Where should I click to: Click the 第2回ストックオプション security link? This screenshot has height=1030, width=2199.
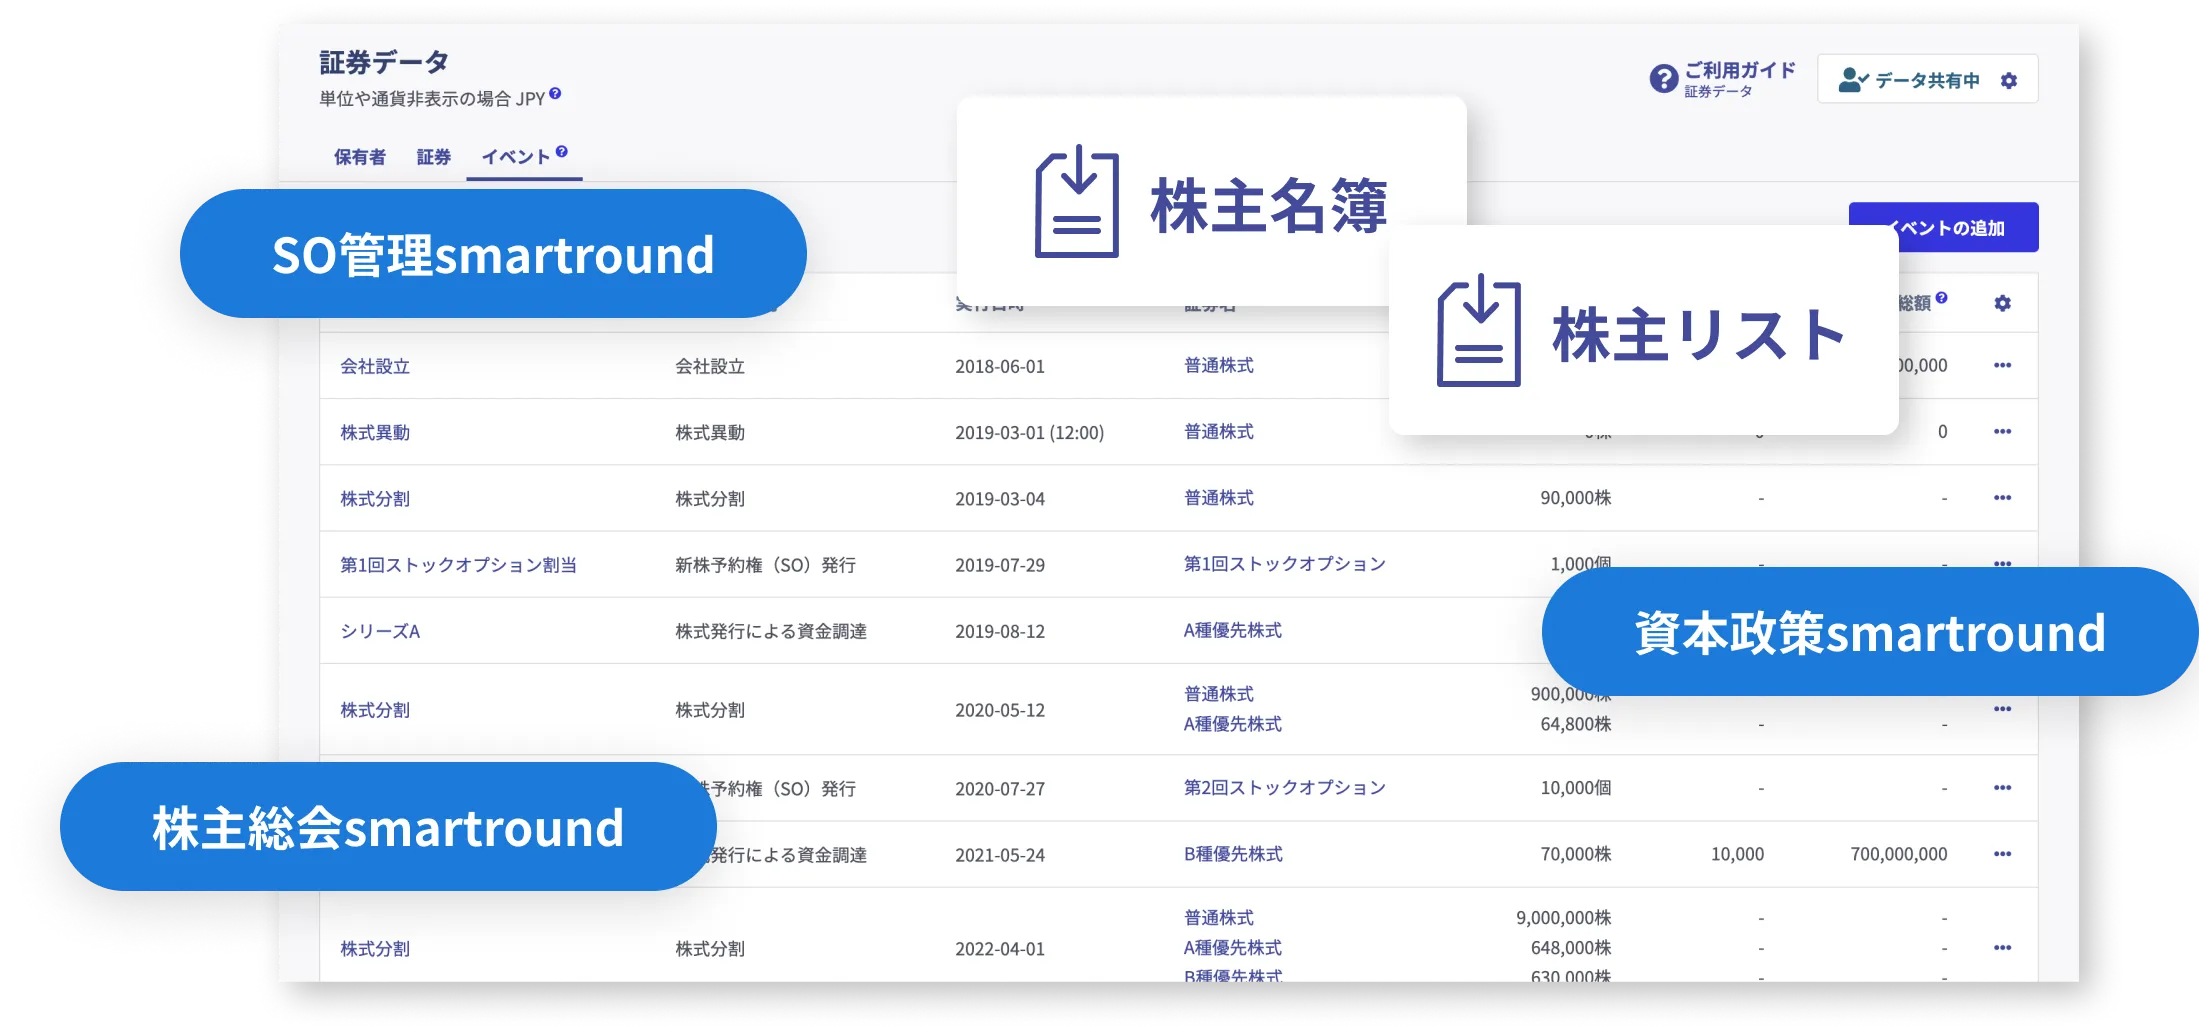(1285, 788)
